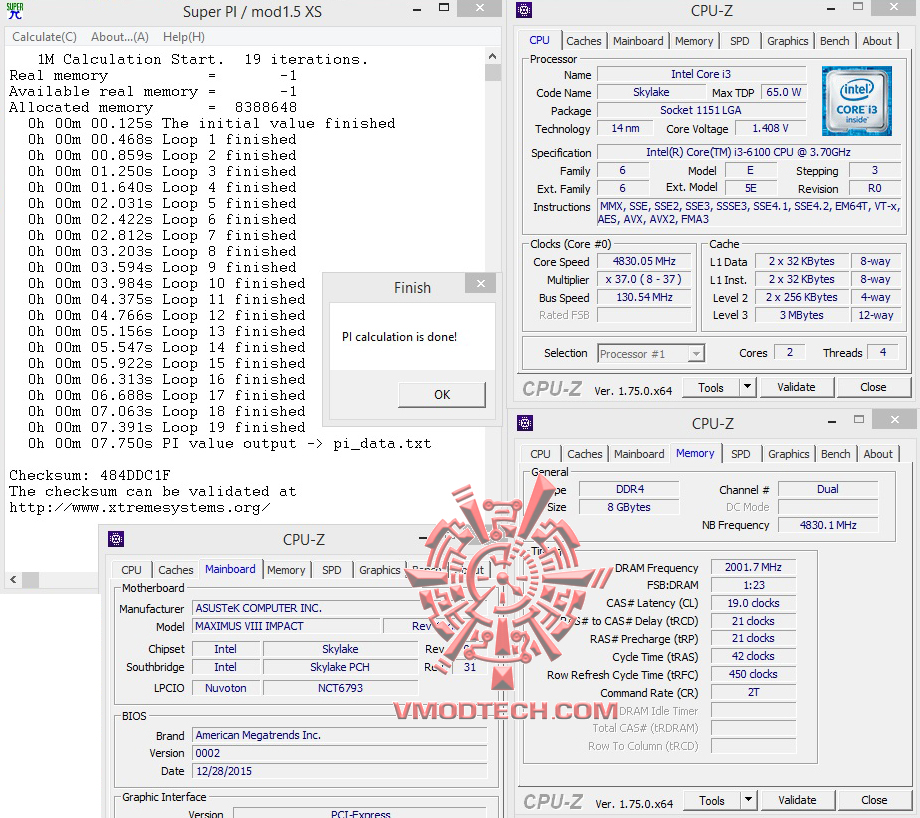Open the Mainboard tab in the Memory CPU-Z window
This screenshot has height=818, width=920.
coord(639,454)
